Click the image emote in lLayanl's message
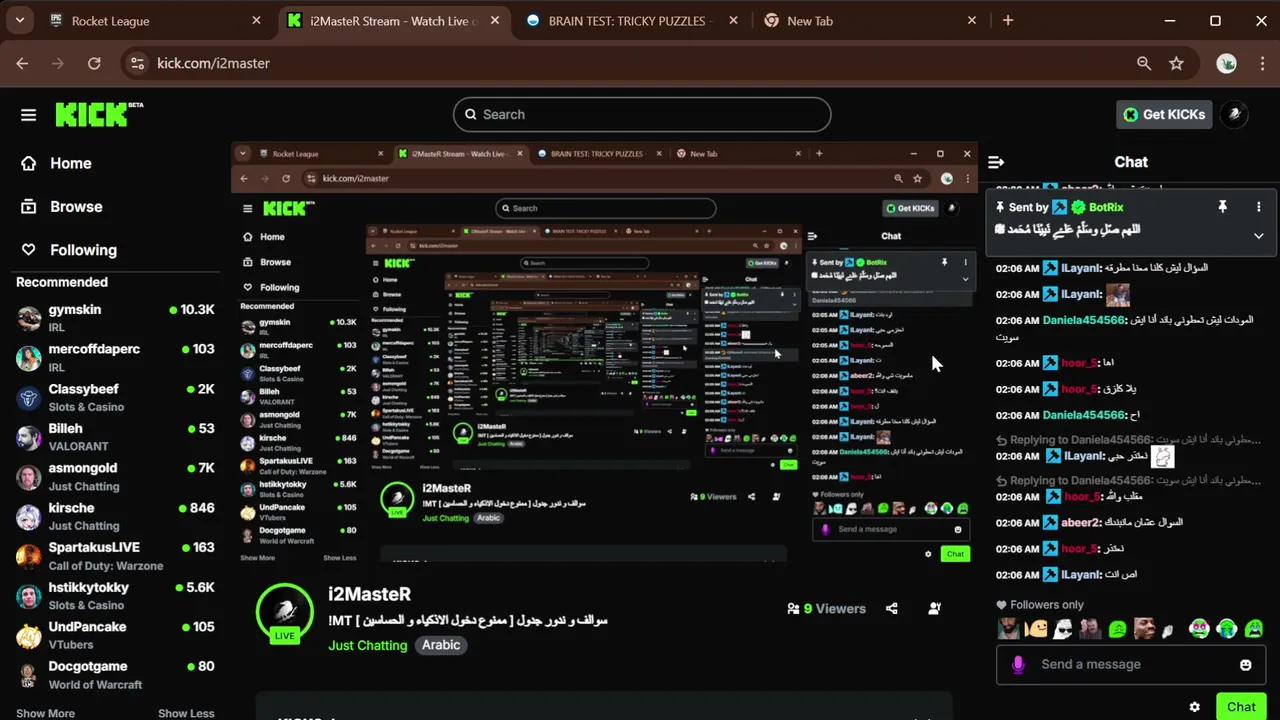The image size is (1280, 720). (1117, 294)
